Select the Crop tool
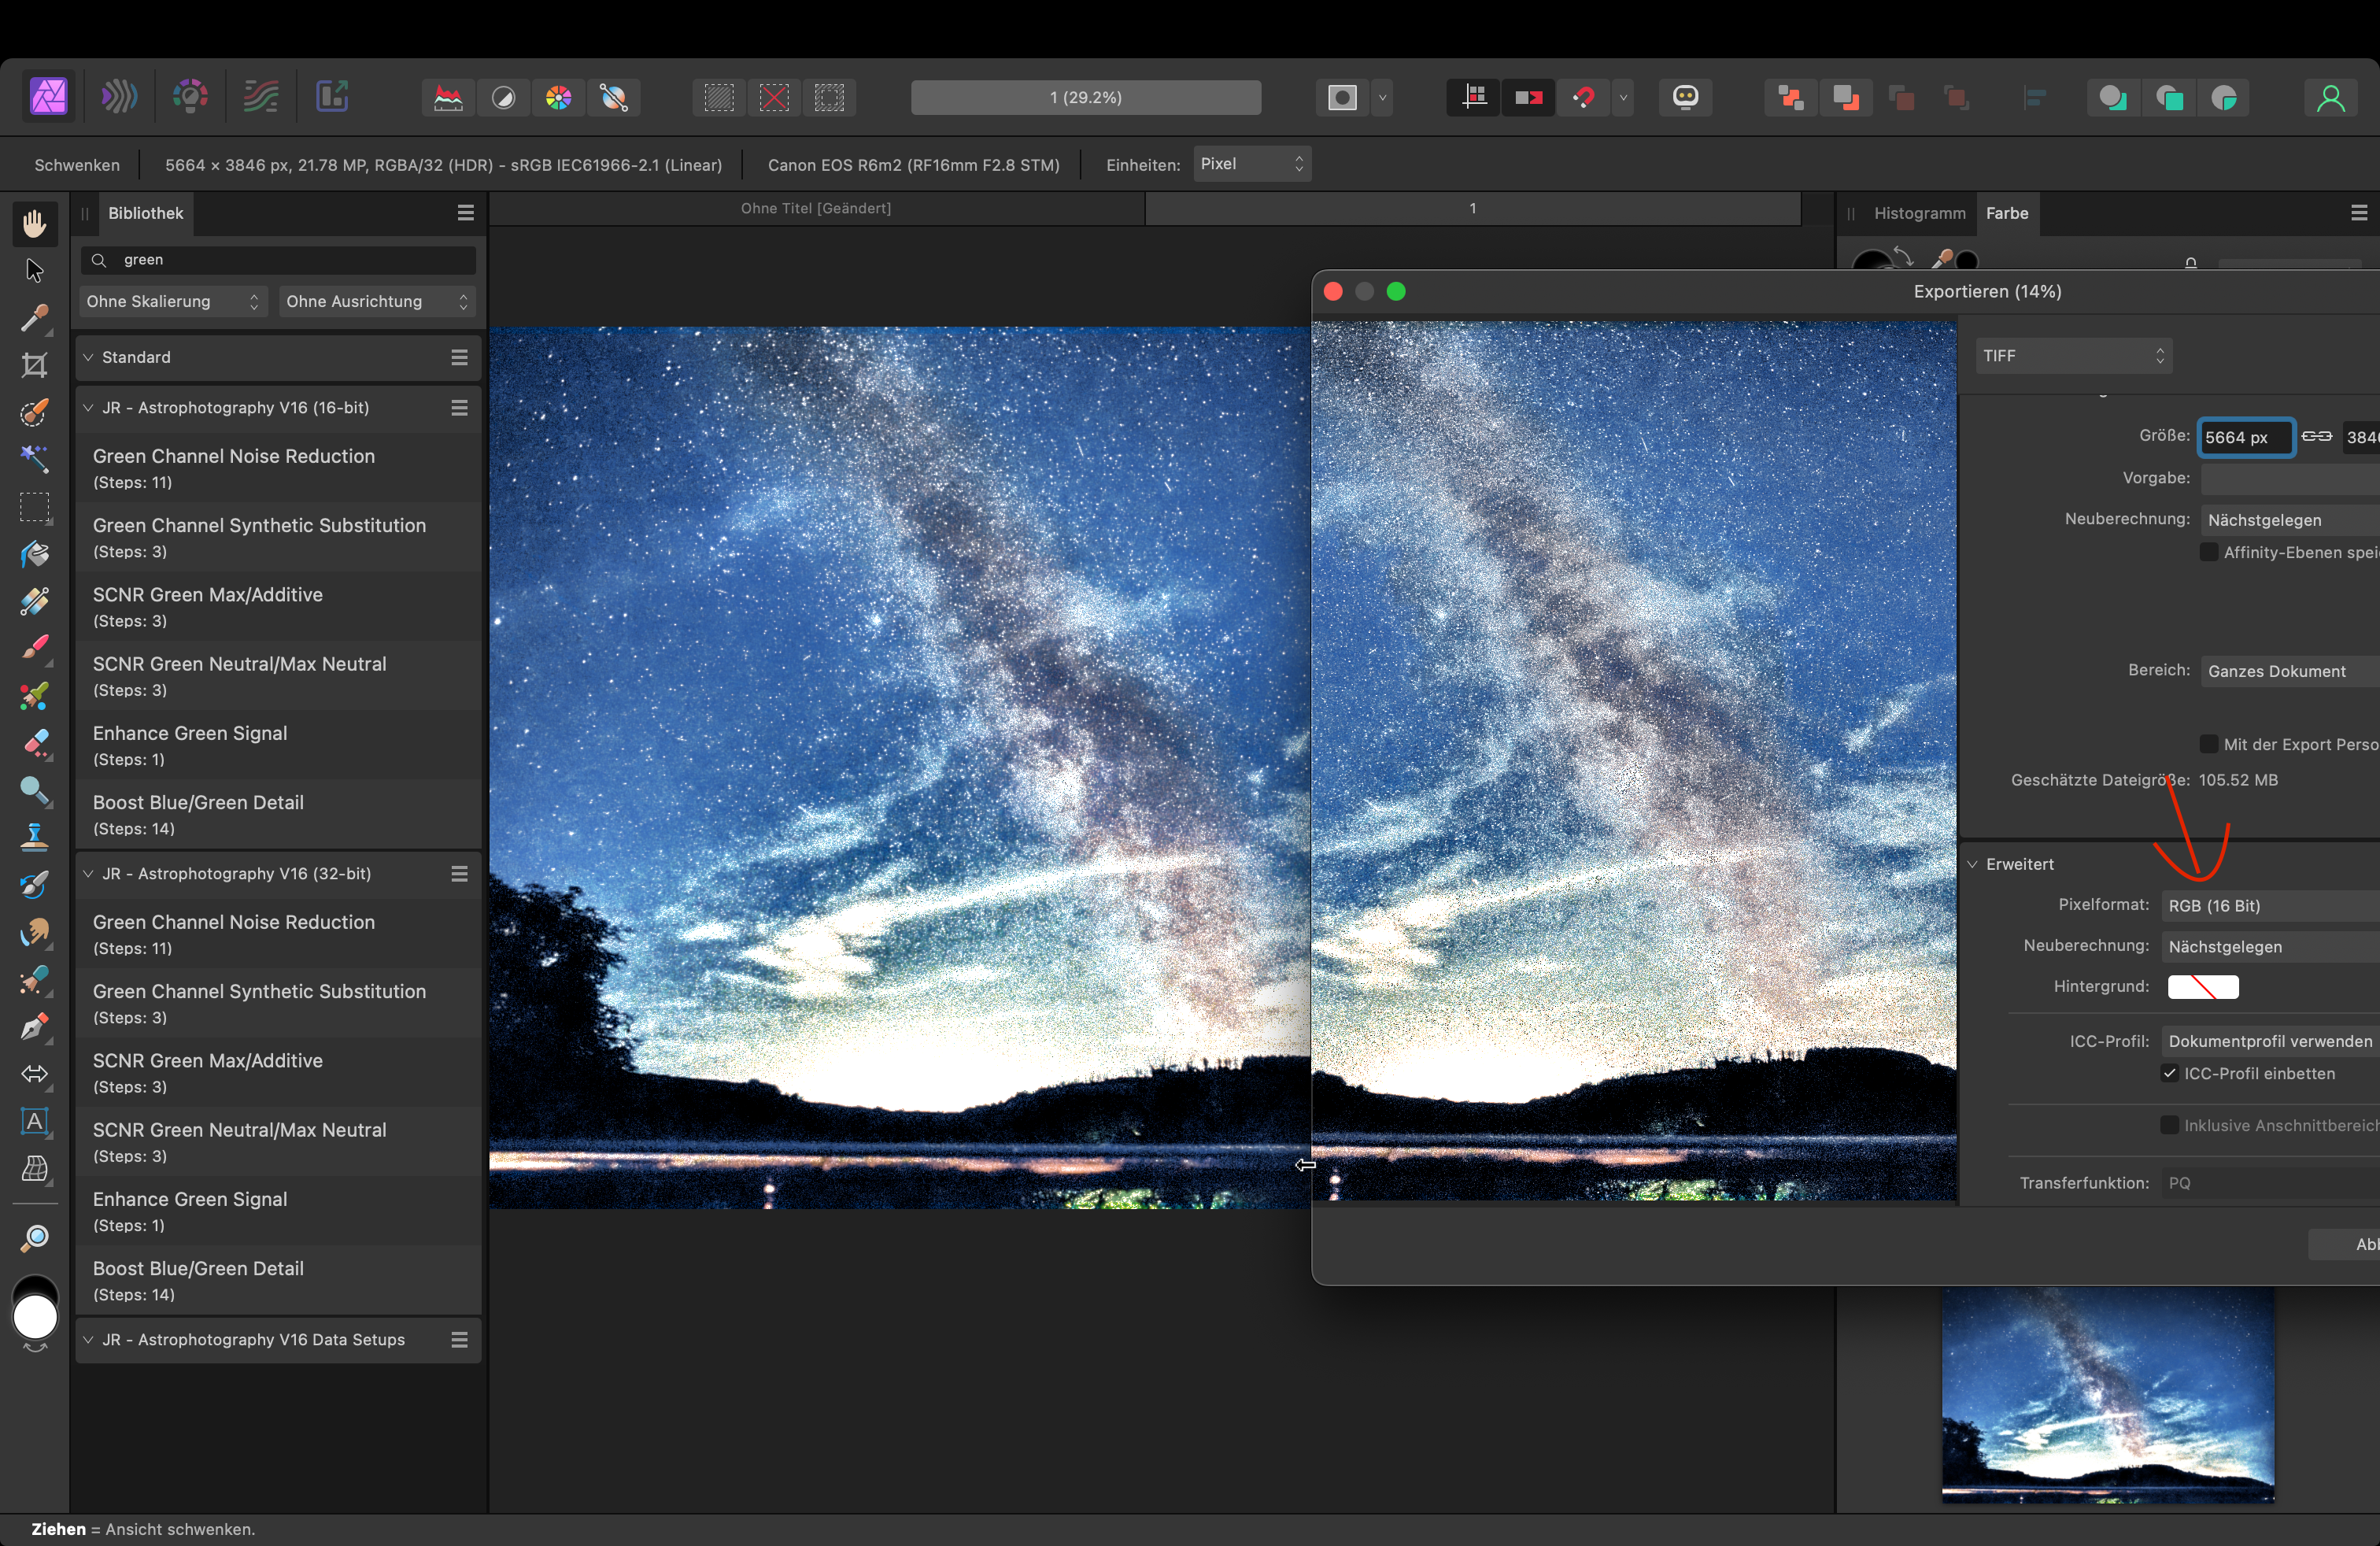Image resolution: width=2380 pixels, height=1546 pixels. pyautogui.click(x=35, y=365)
